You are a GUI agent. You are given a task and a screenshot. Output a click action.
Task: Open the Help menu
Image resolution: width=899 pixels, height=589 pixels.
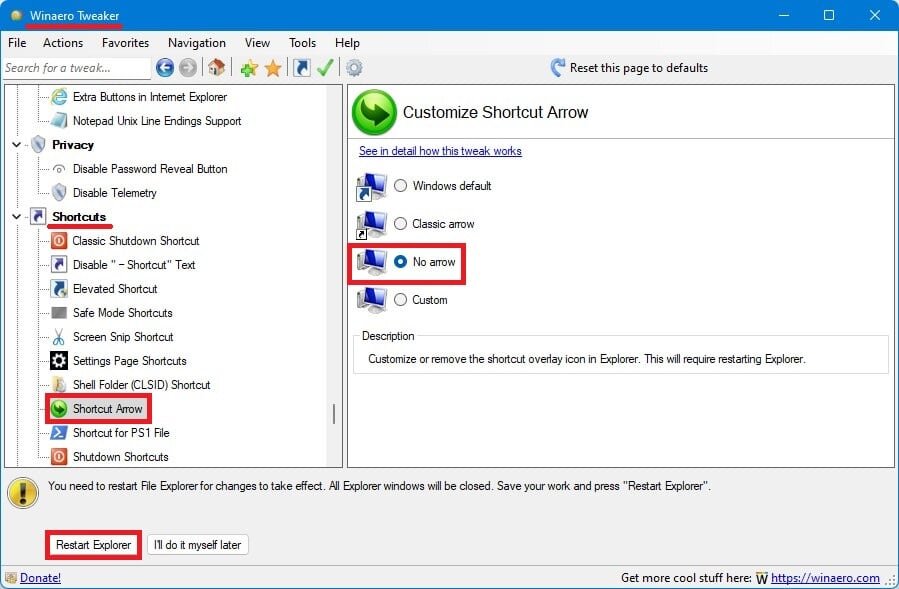pyautogui.click(x=347, y=43)
